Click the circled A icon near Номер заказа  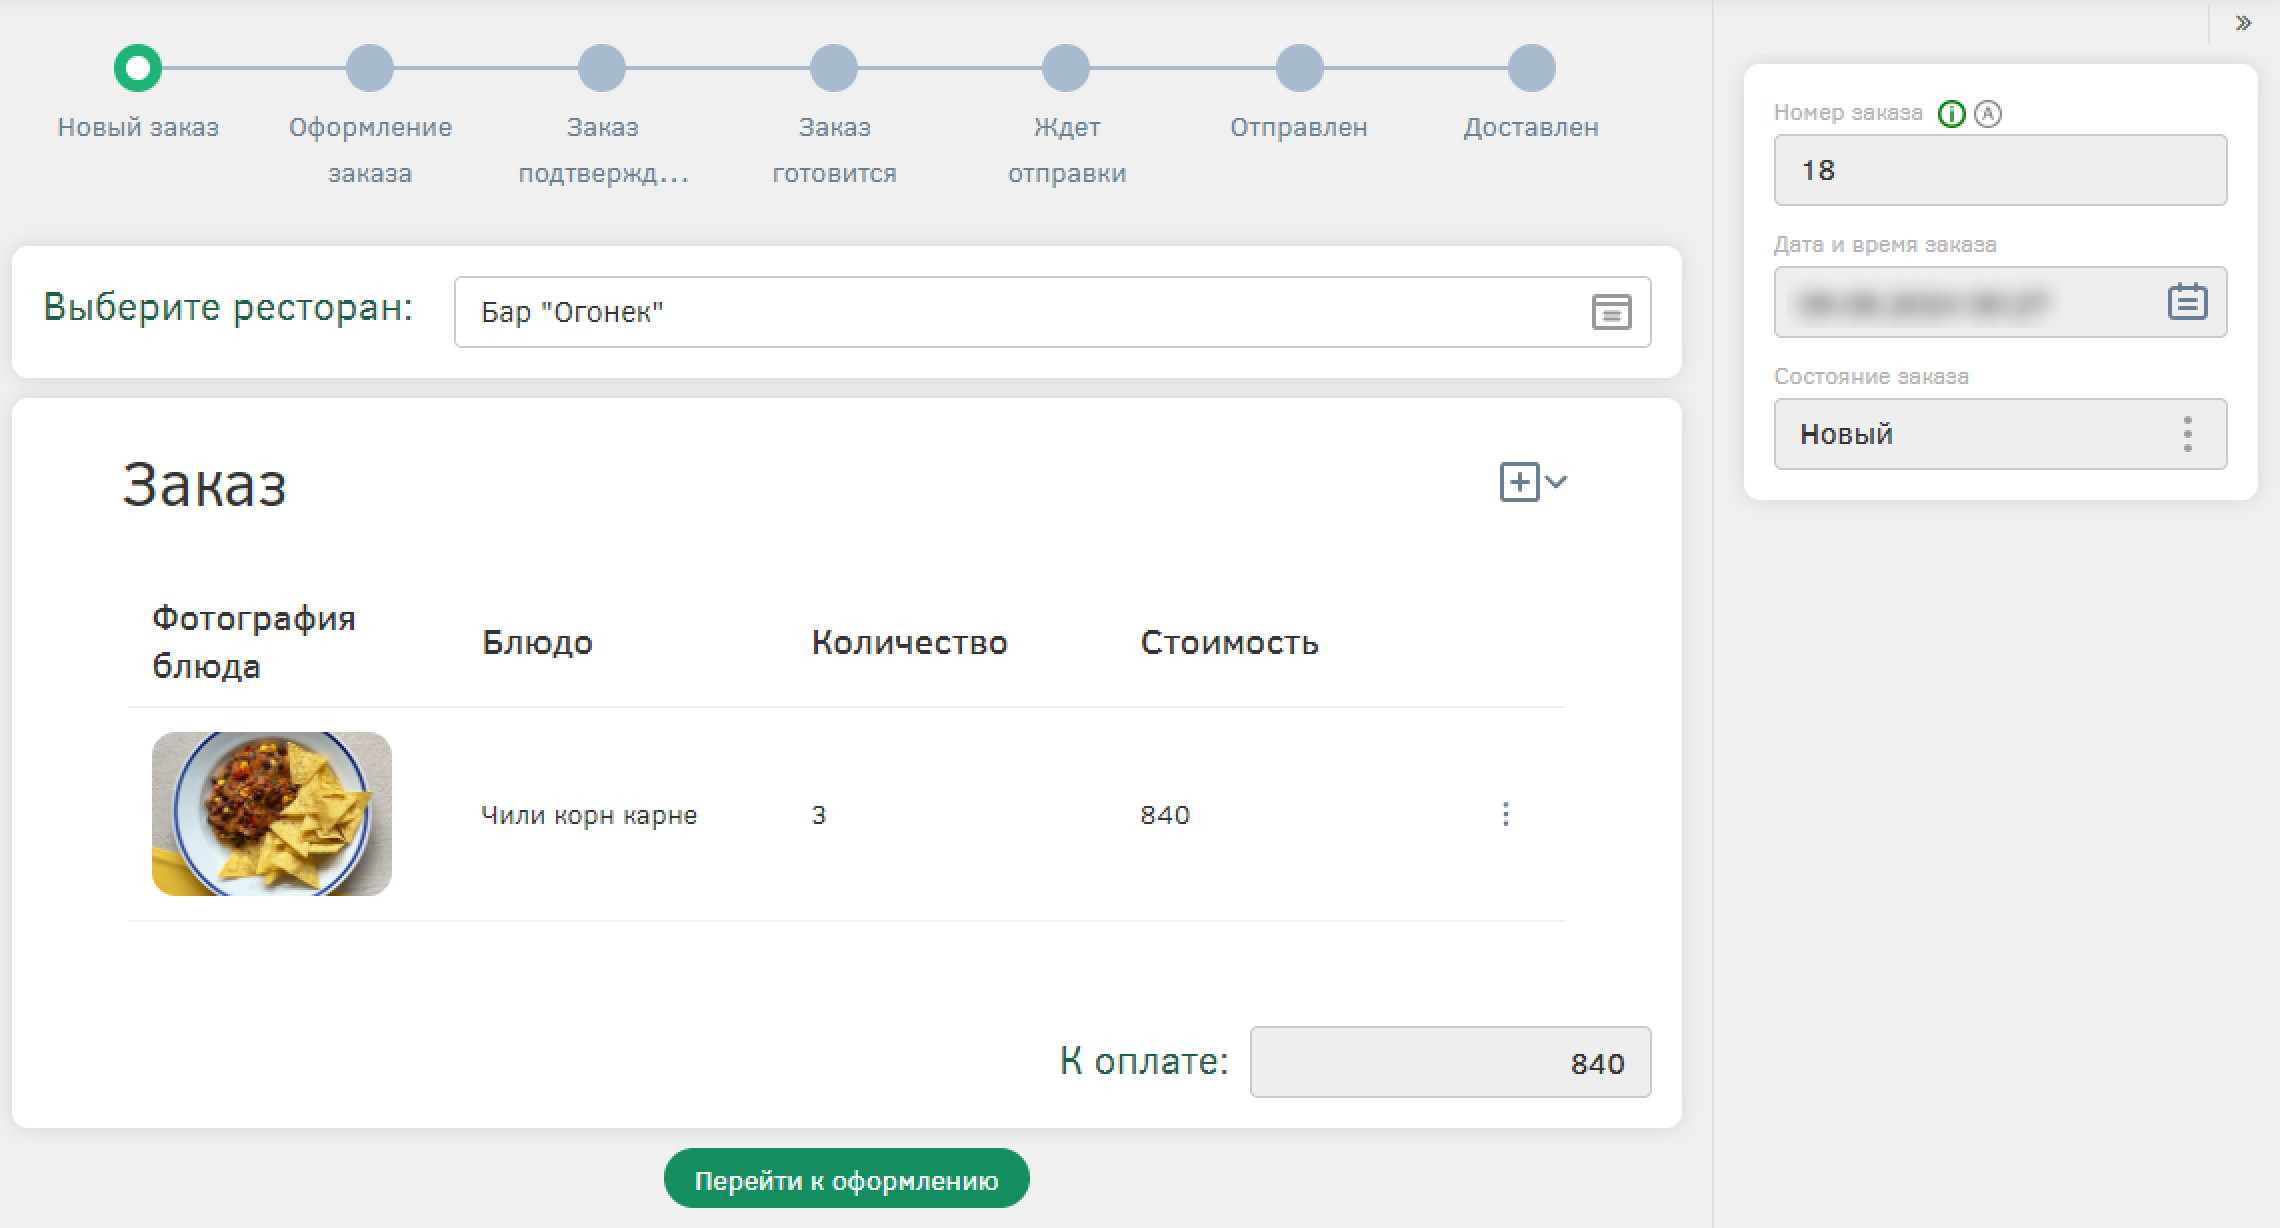tap(1988, 114)
